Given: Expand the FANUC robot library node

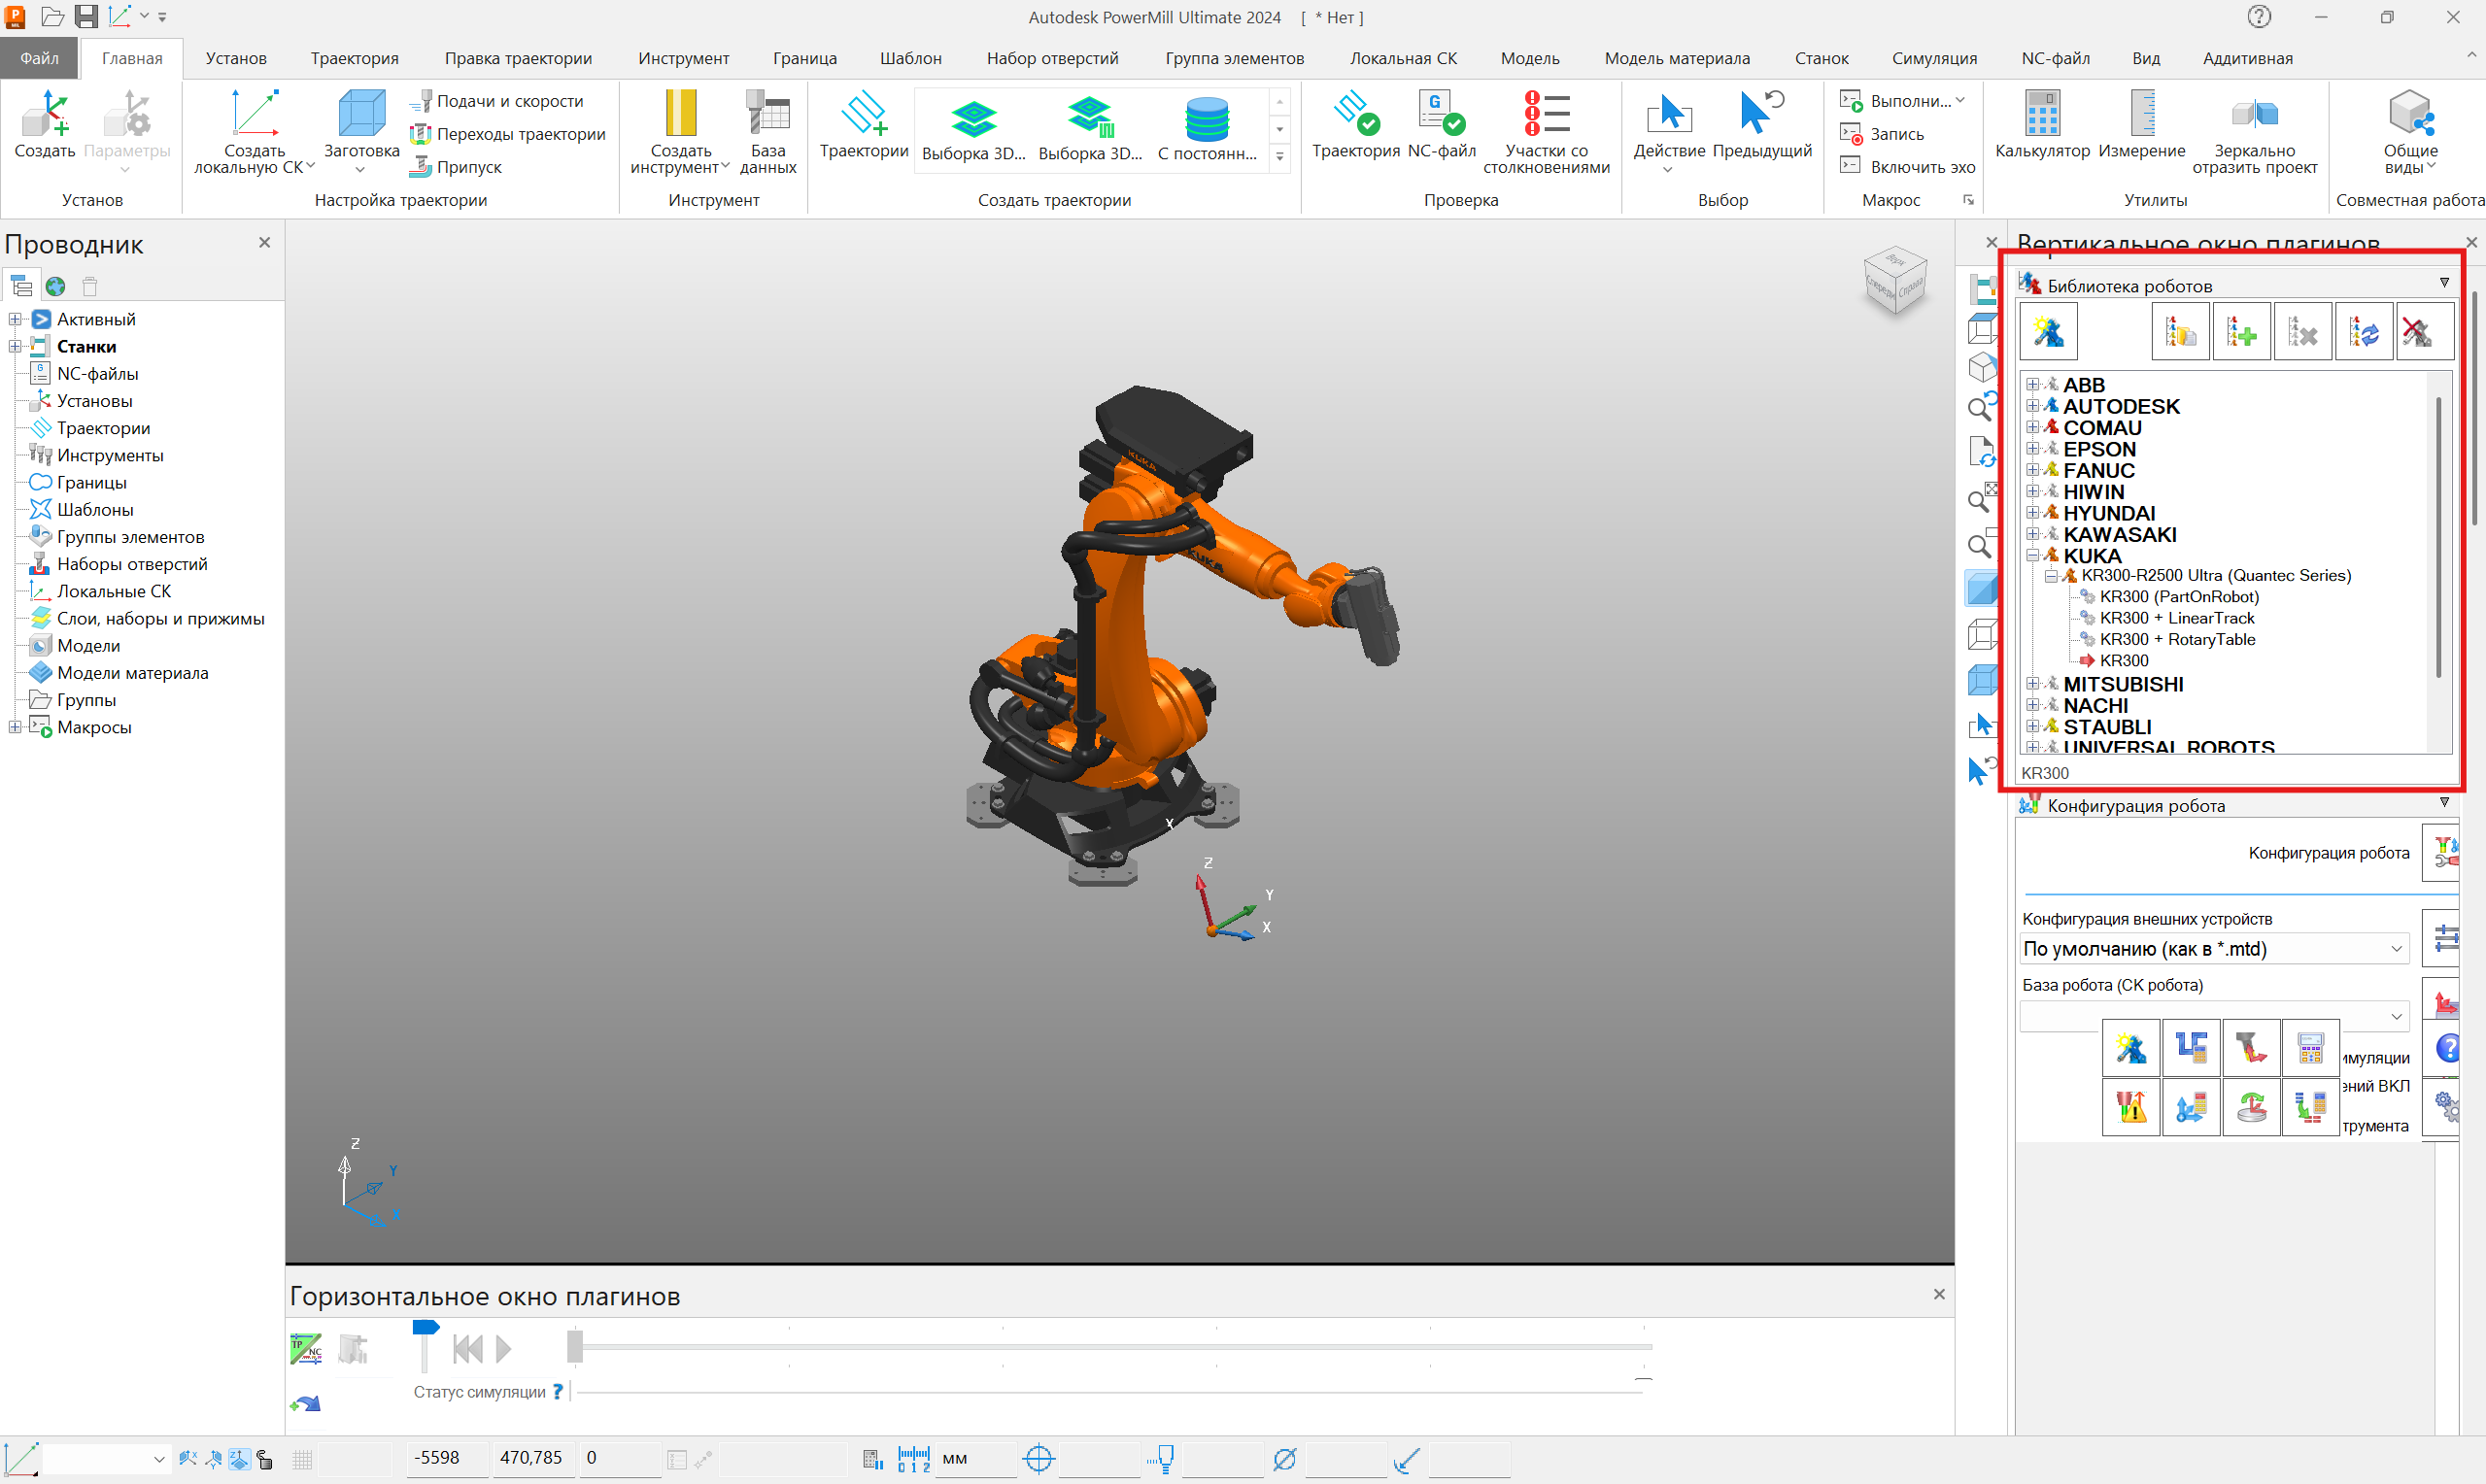Looking at the screenshot, I should pyautogui.click(x=2033, y=470).
